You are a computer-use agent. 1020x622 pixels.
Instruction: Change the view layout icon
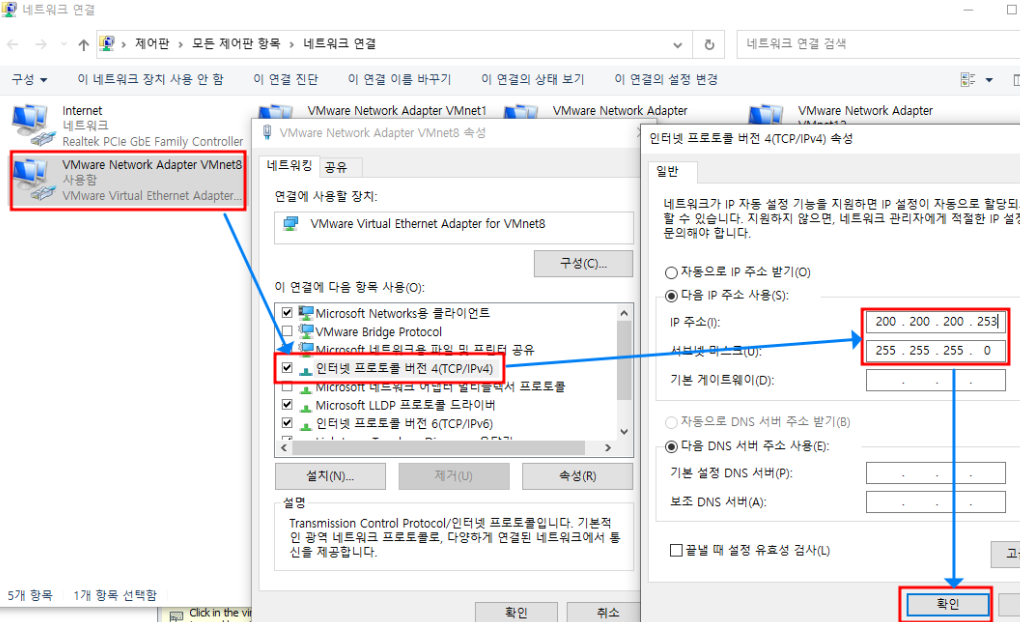(968, 79)
